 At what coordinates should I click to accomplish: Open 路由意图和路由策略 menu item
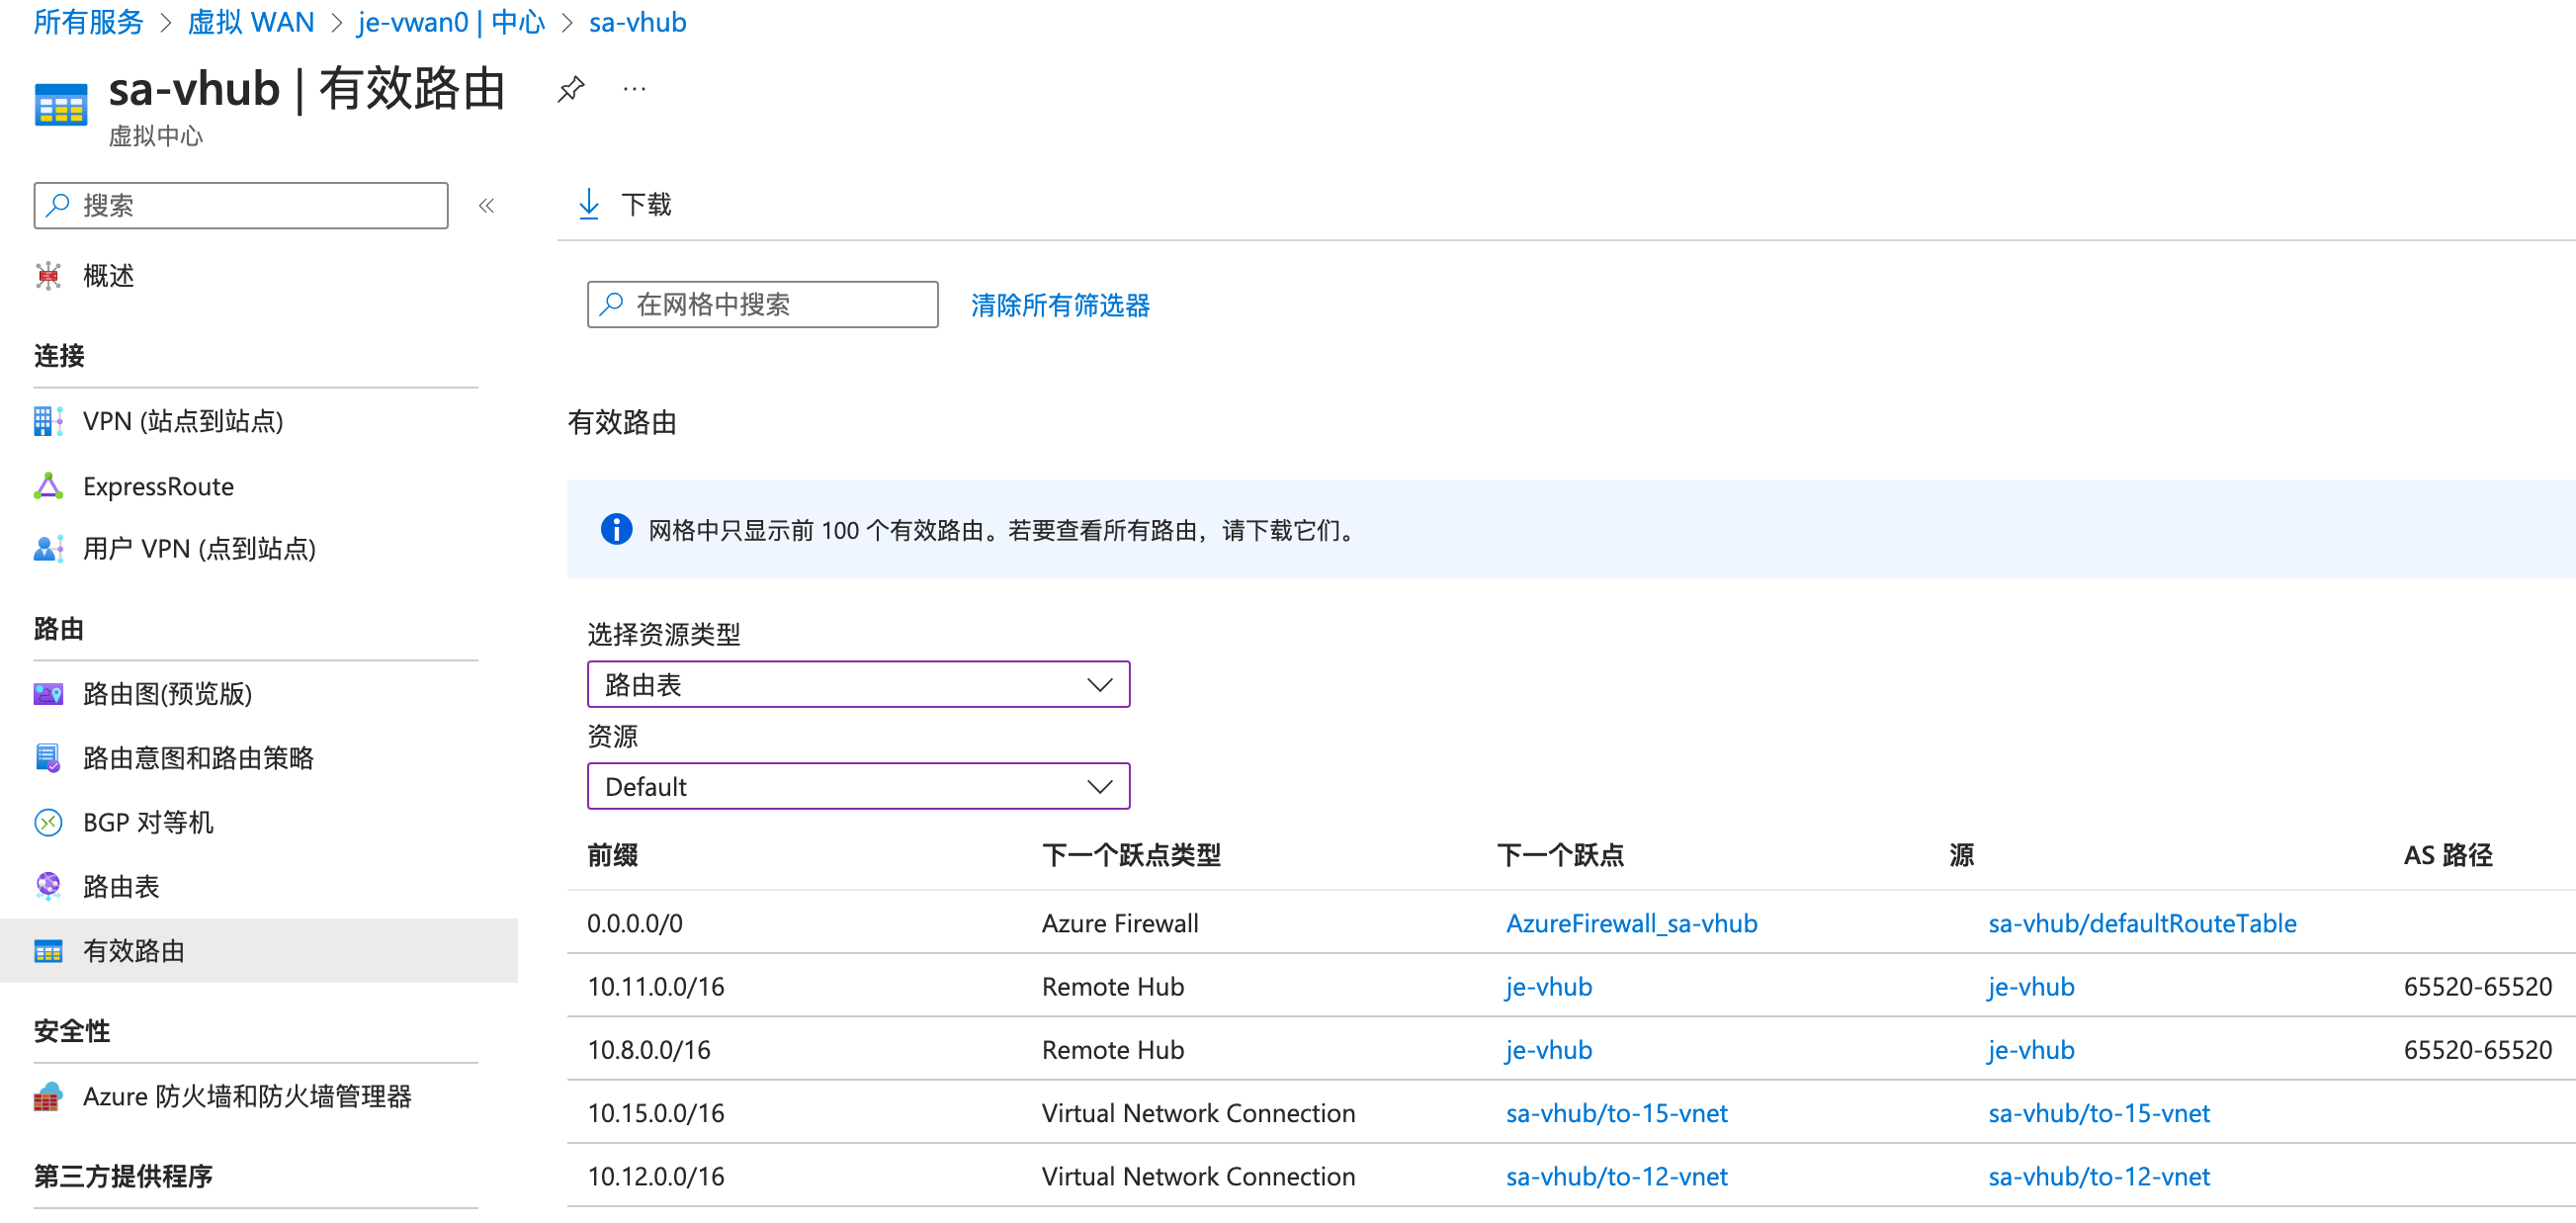click(198, 758)
